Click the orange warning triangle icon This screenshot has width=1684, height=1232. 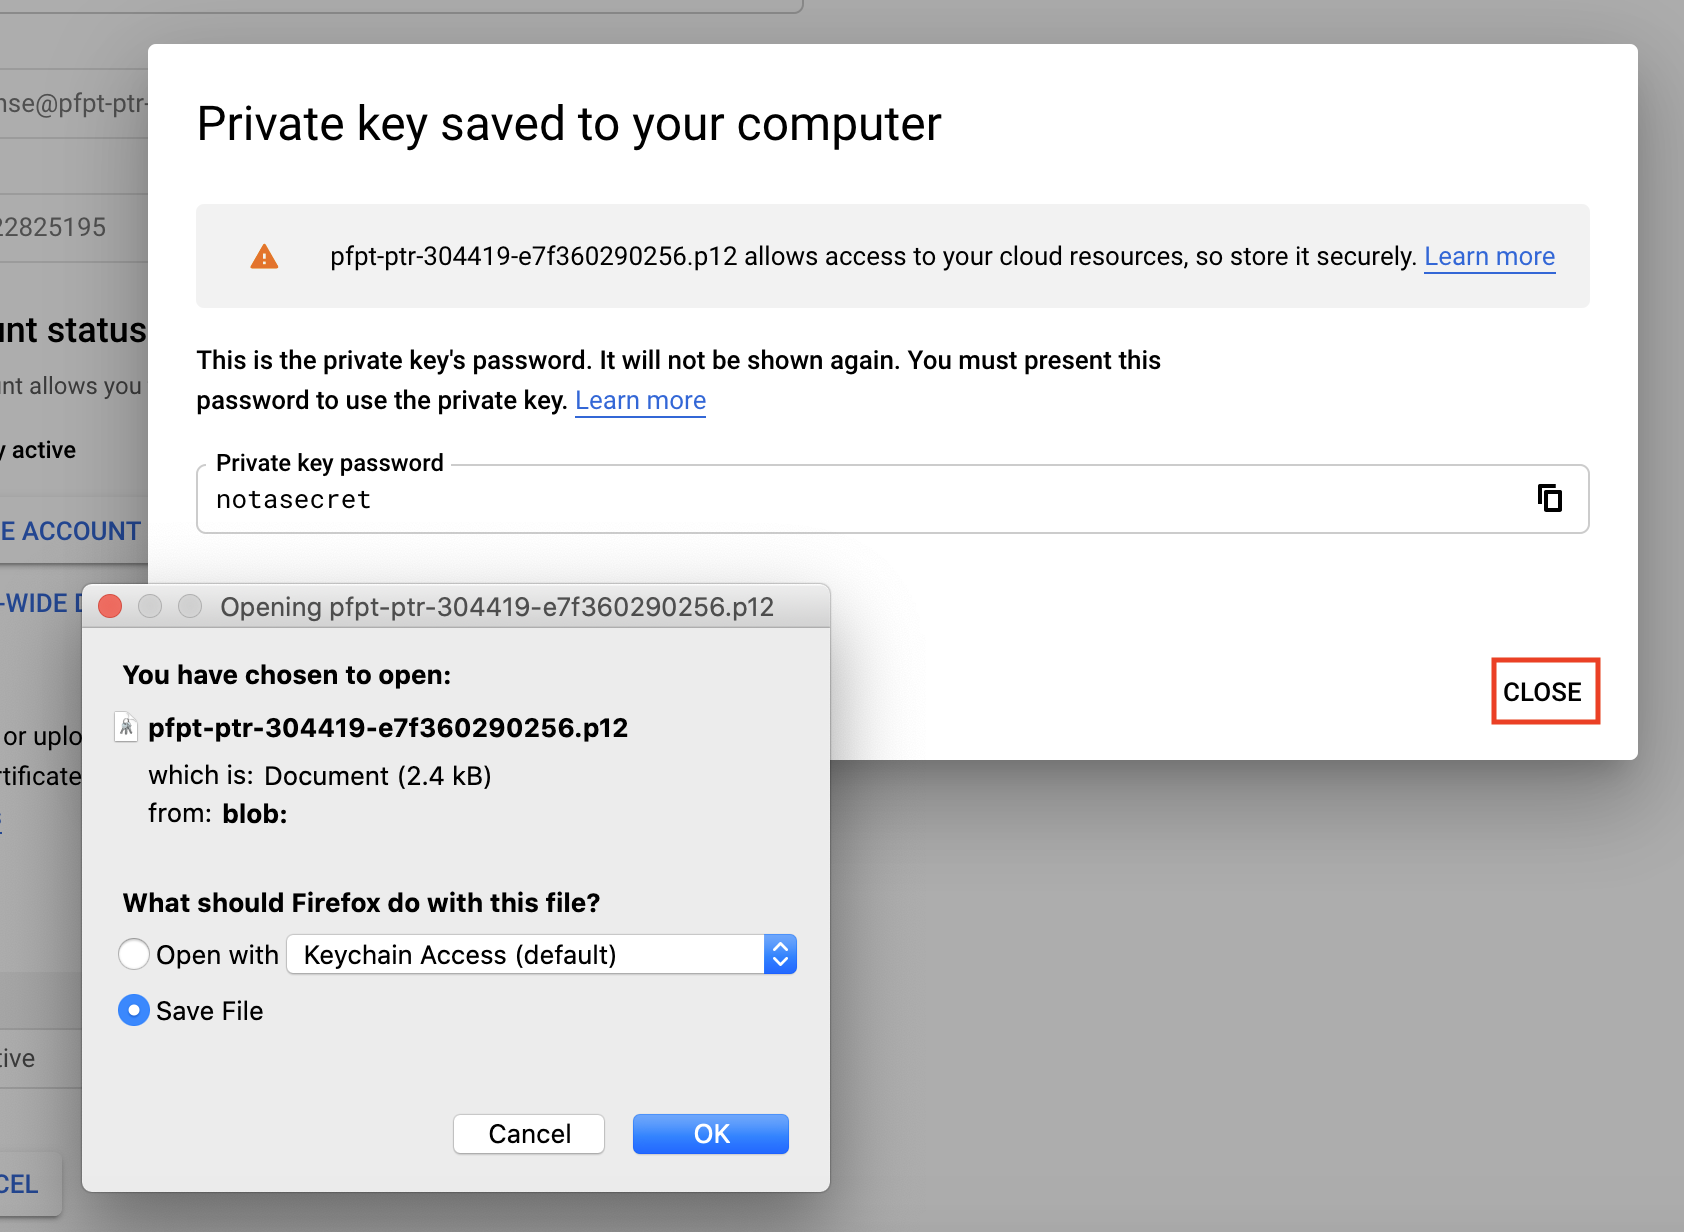[264, 257]
